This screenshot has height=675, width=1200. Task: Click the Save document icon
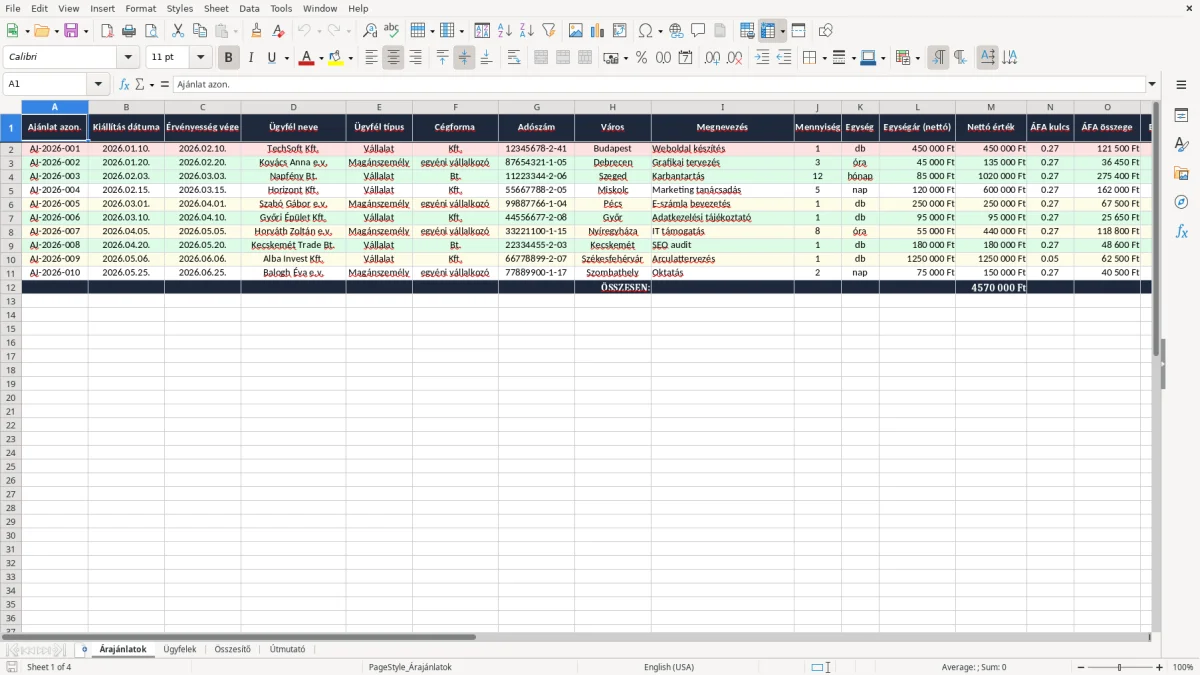coord(71,31)
